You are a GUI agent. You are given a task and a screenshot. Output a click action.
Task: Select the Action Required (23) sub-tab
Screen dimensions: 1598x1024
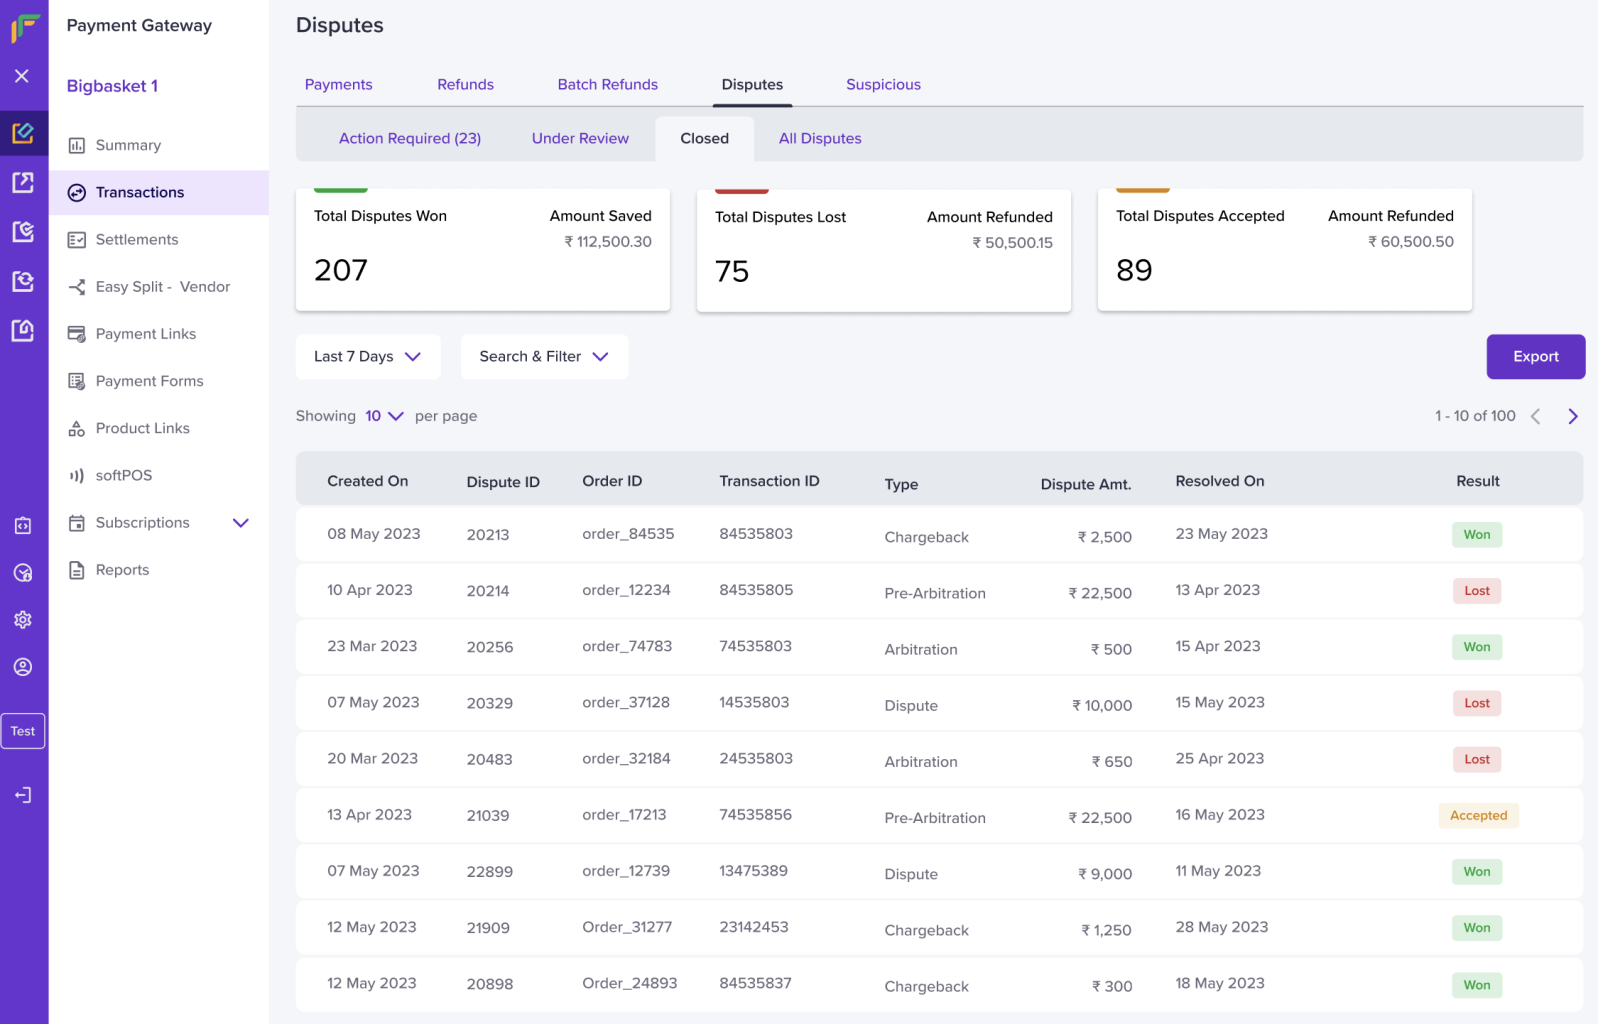(x=410, y=139)
